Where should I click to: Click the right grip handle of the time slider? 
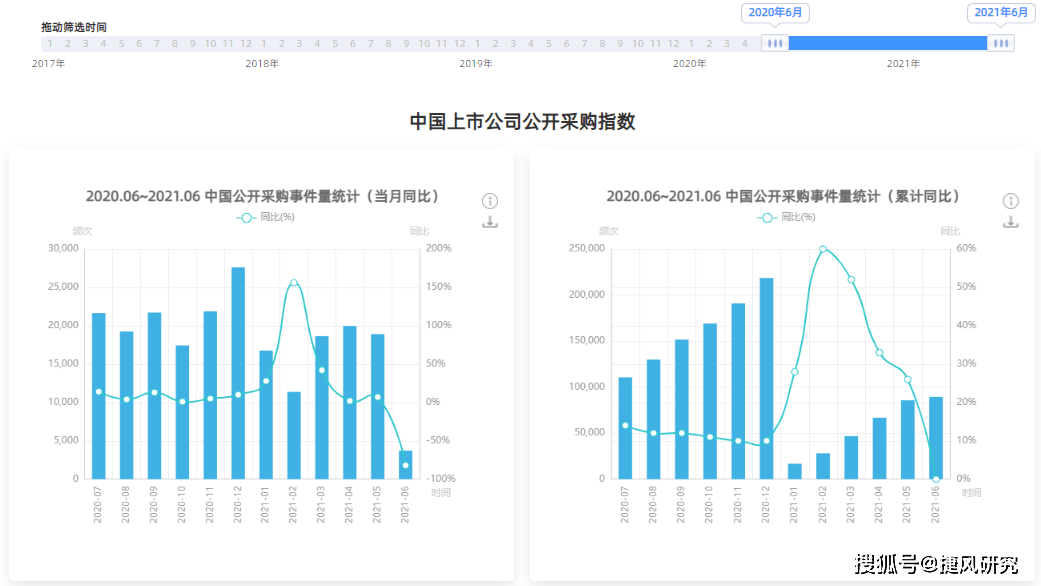click(x=1001, y=43)
